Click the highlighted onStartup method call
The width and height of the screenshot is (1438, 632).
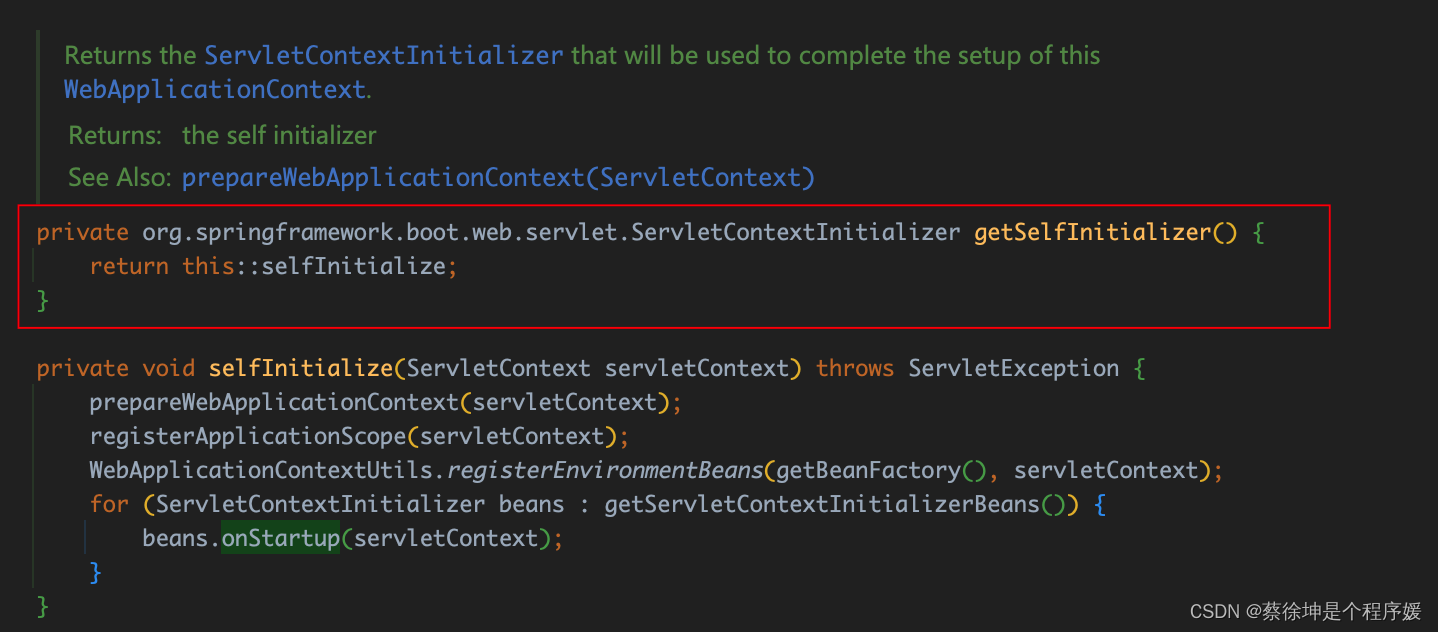280,537
